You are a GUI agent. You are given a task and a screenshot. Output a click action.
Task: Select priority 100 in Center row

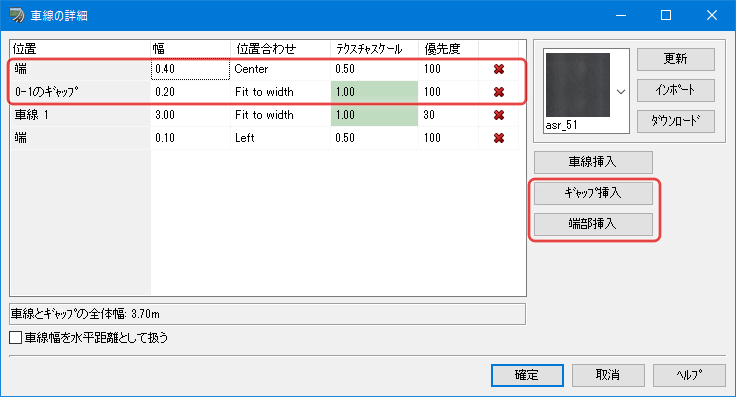pos(448,69)
